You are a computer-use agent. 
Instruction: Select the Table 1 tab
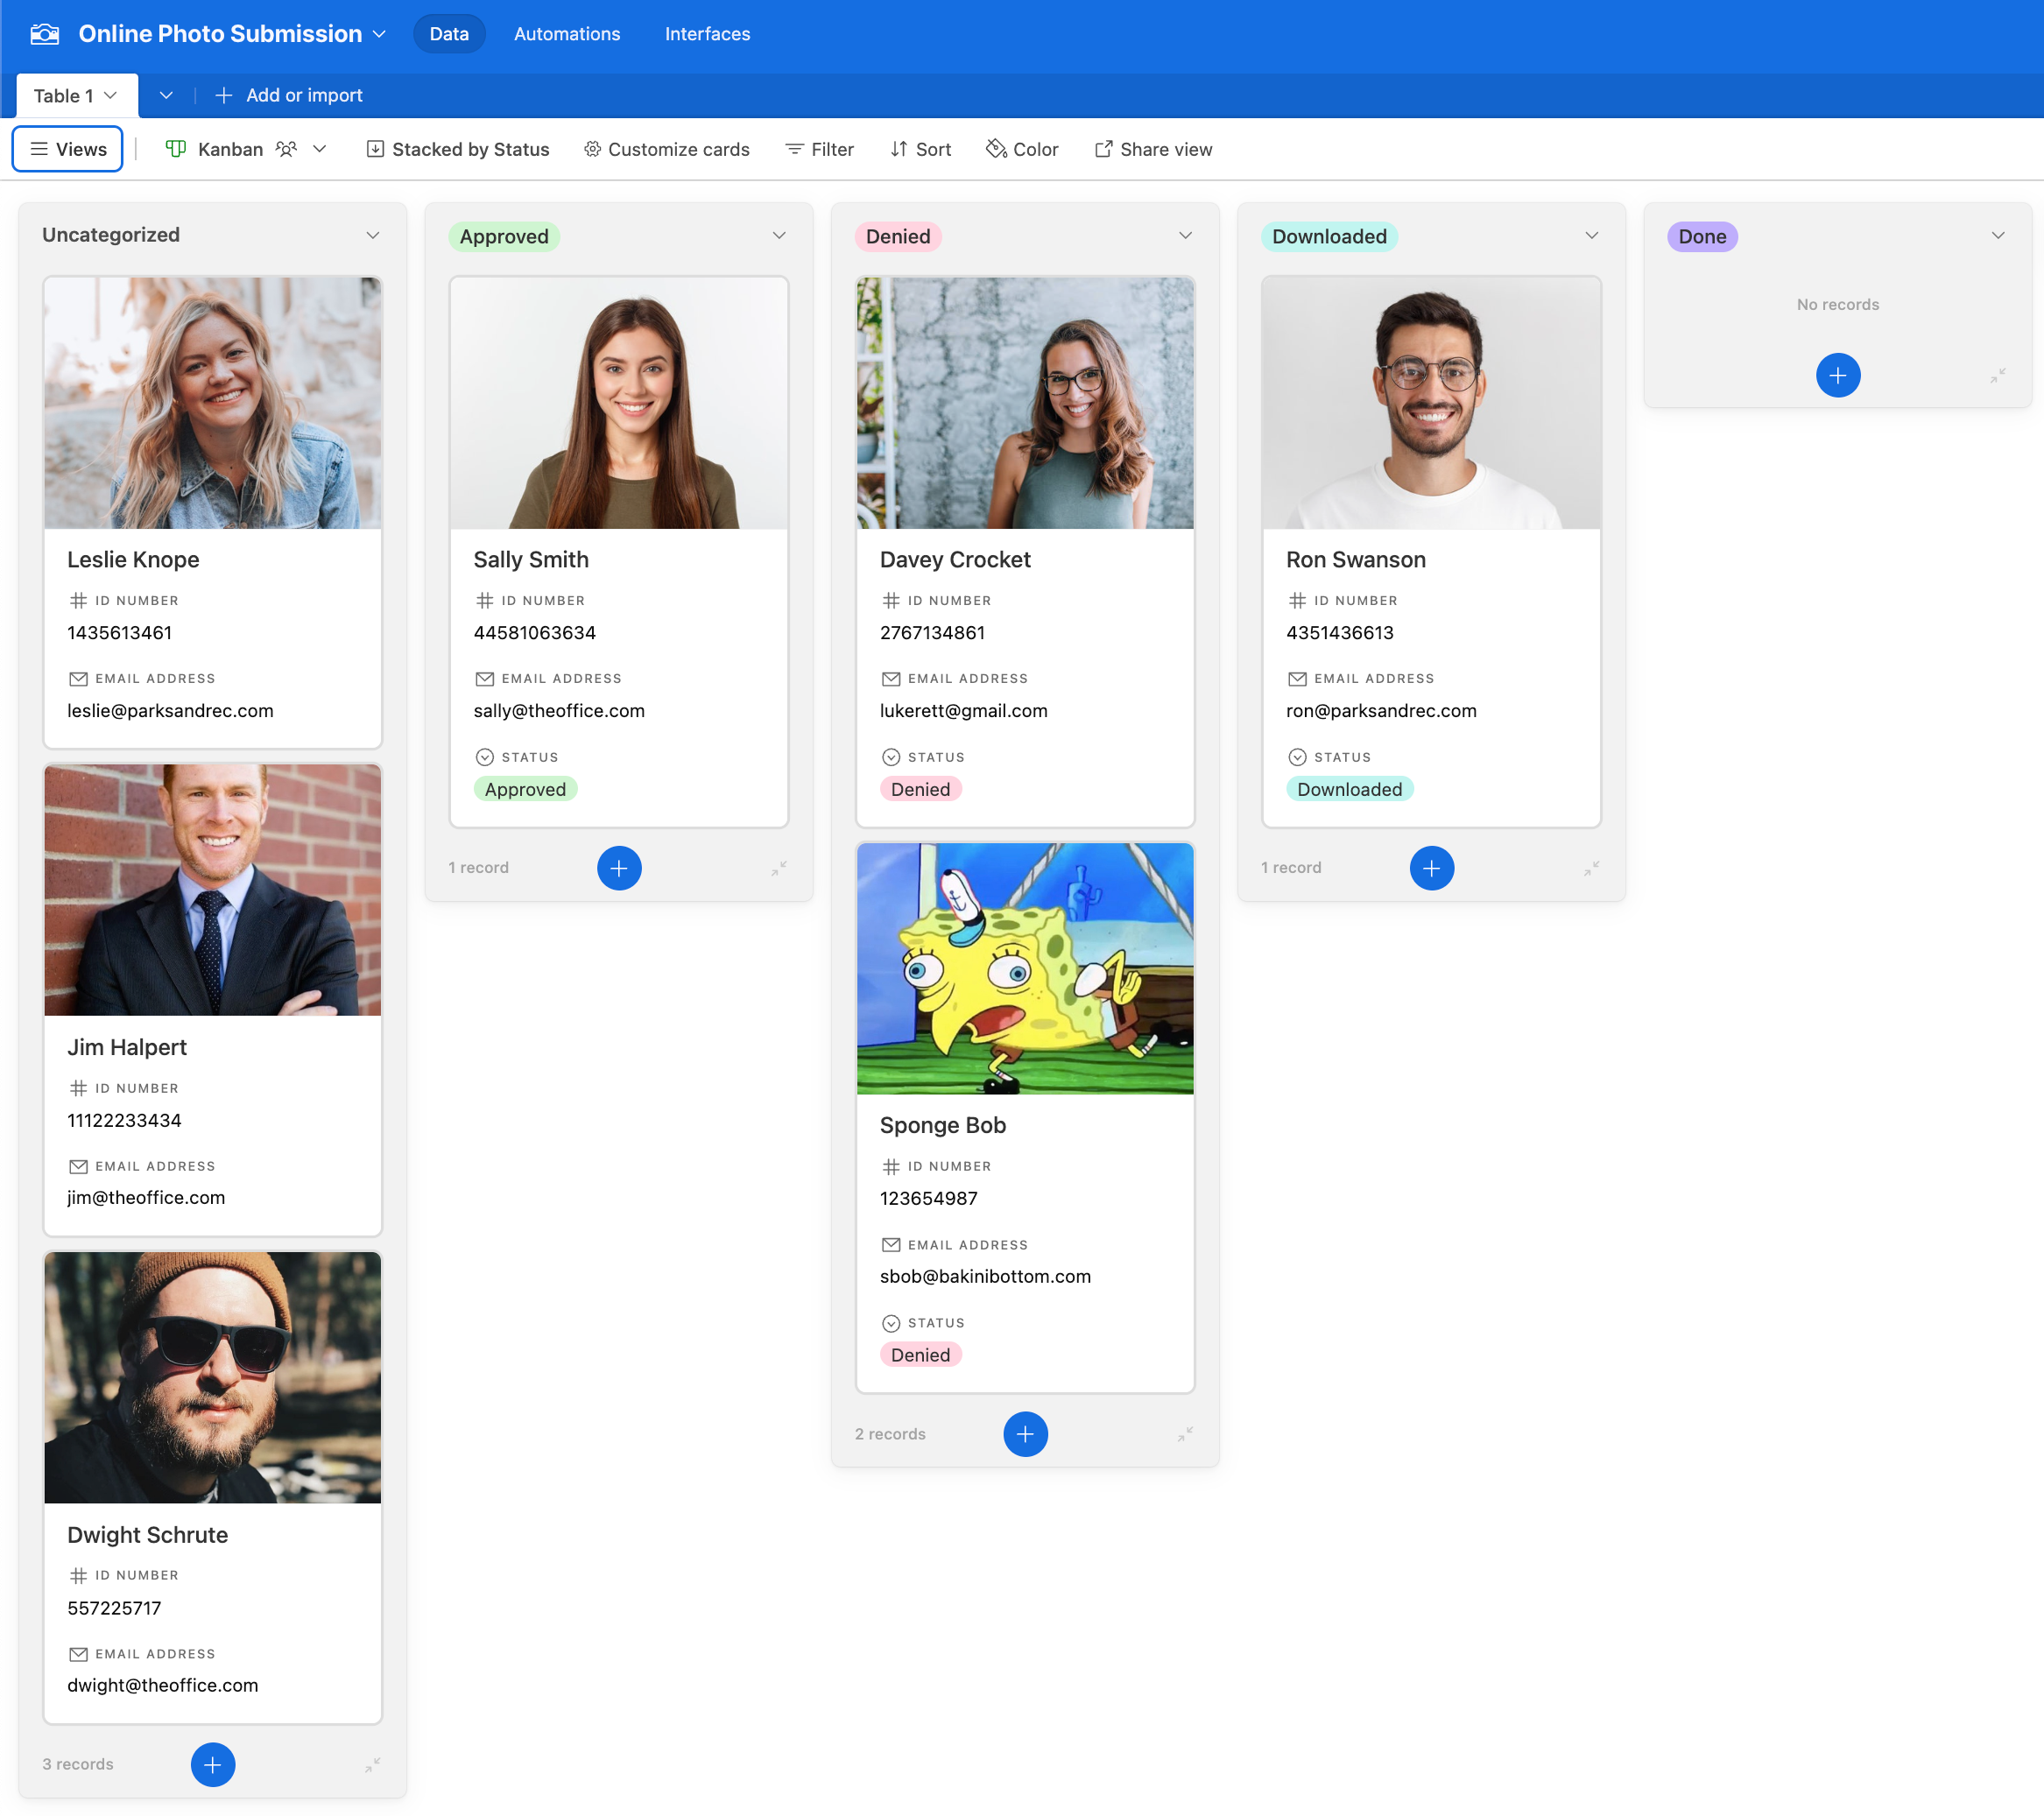[77, 96]
